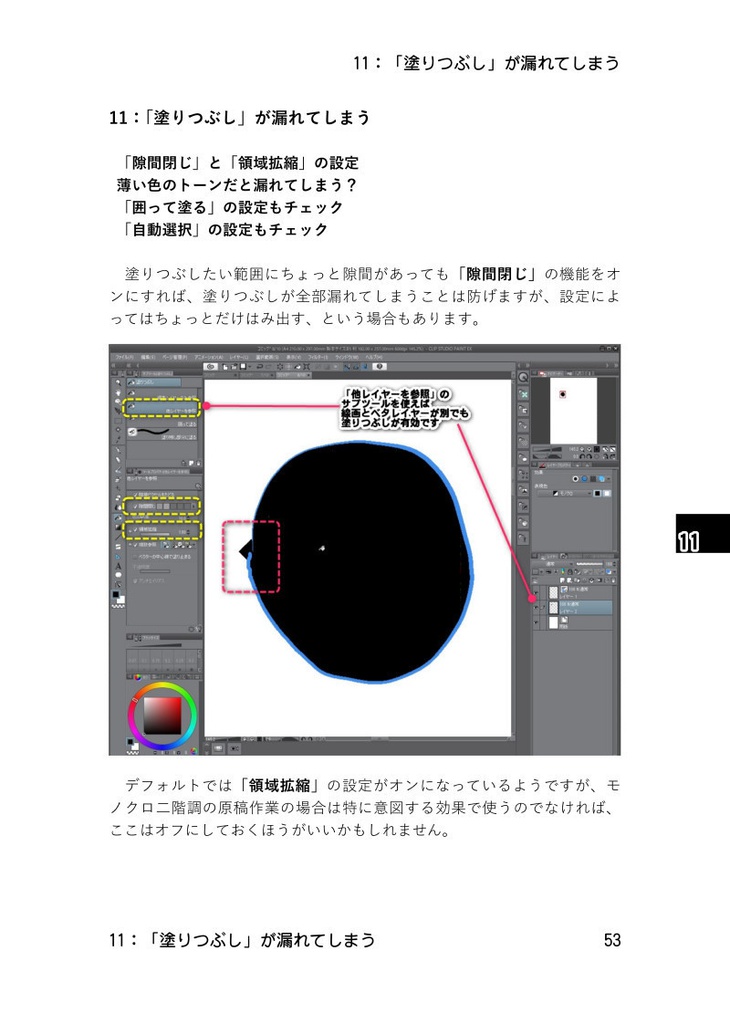730x1024 pixels.
Task: Select the Move hand tool
Action: click(x=118, y=392)
